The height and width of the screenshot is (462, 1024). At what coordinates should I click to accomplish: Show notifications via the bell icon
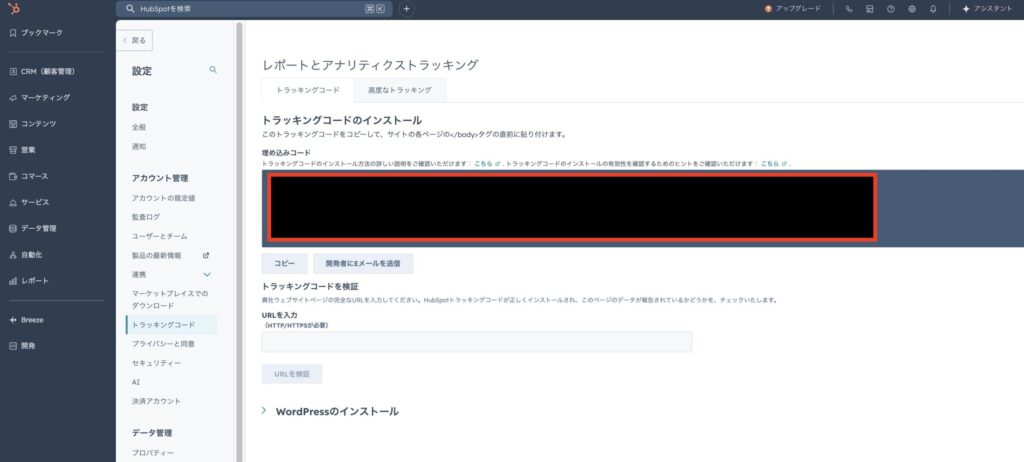point(932,9)
